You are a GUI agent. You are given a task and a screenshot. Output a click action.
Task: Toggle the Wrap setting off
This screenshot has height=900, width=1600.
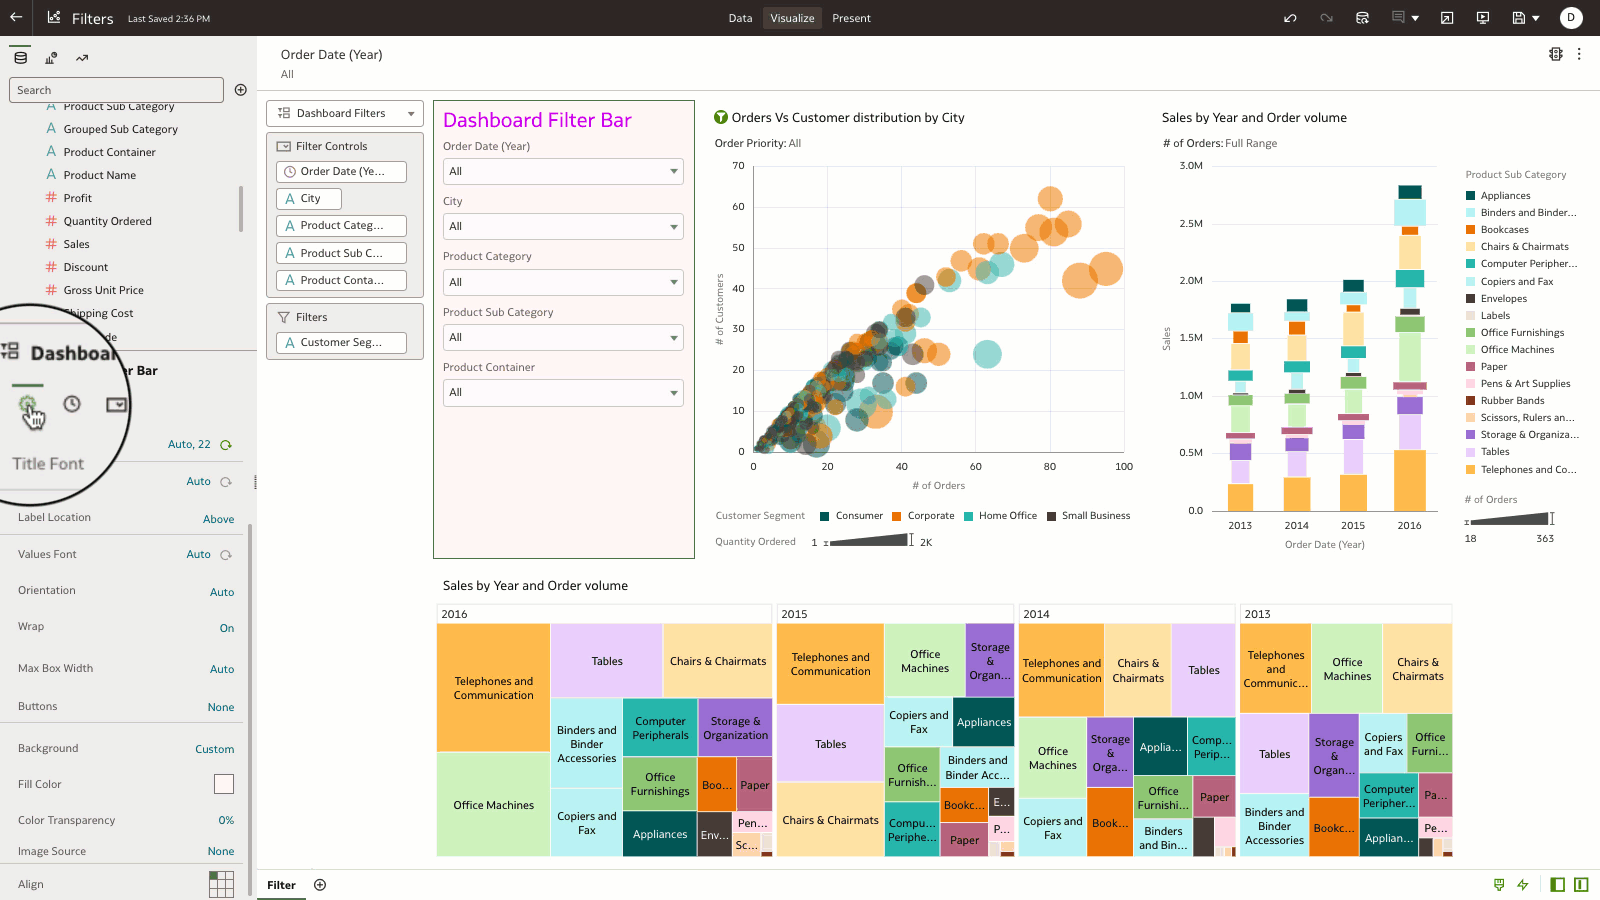[227, 627]
